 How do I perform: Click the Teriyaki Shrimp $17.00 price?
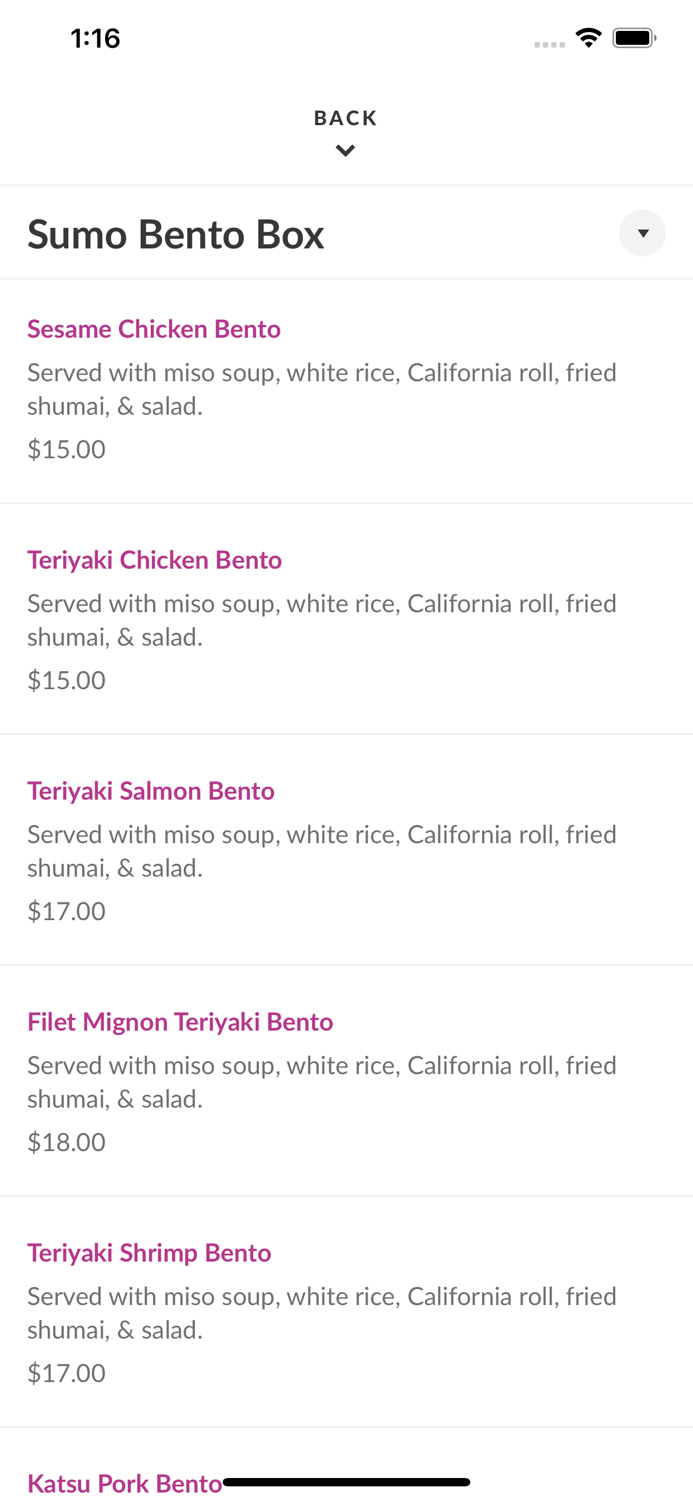pyautogui.click(x=66, y=1373)
